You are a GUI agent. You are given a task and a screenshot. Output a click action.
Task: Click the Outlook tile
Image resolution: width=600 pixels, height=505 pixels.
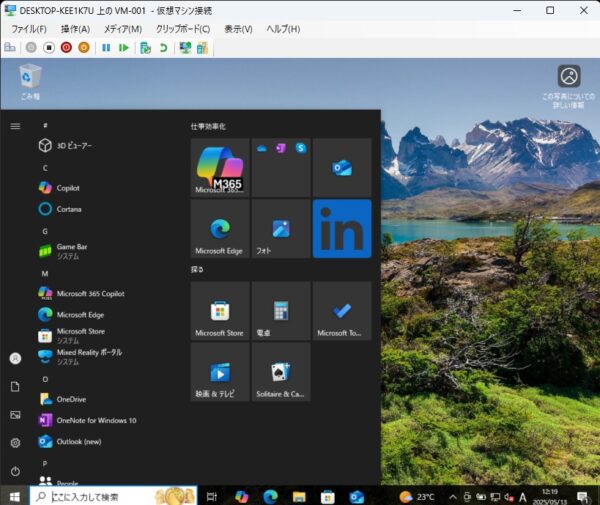point(342,168)
